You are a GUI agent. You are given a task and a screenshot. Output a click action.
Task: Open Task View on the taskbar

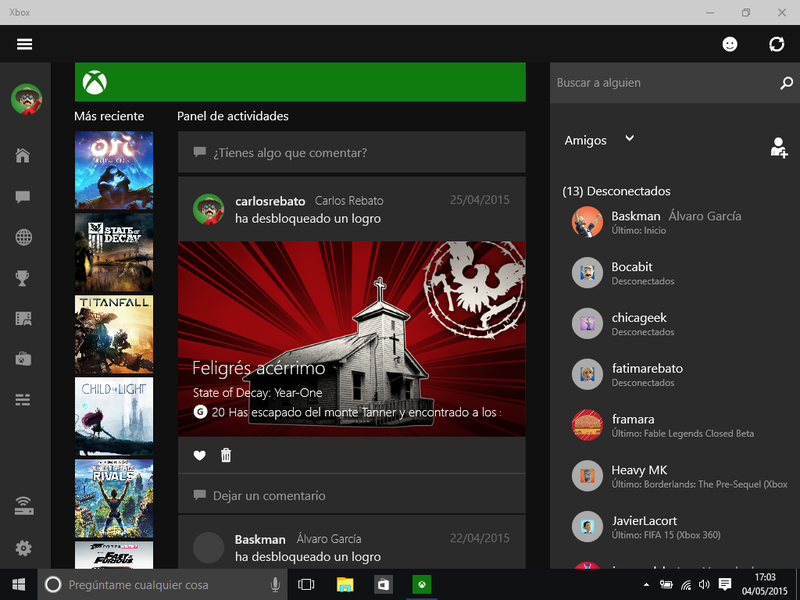click(306, 585)
